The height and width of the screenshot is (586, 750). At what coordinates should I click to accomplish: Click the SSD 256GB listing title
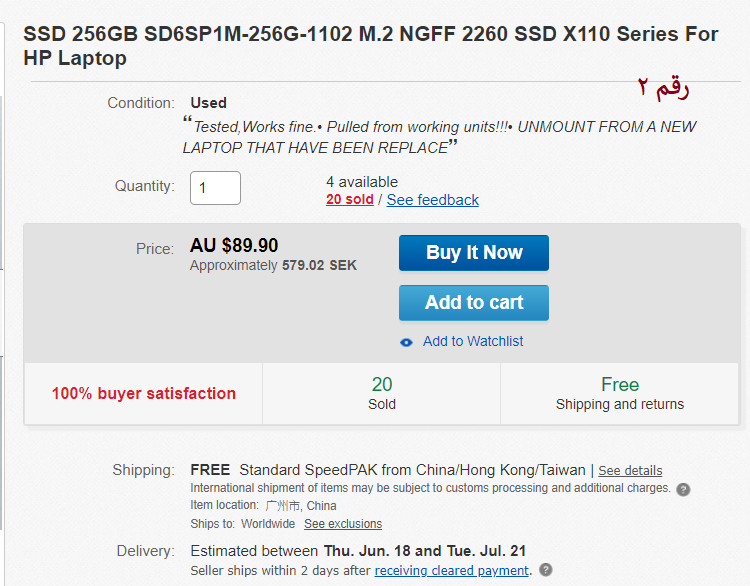370,46
